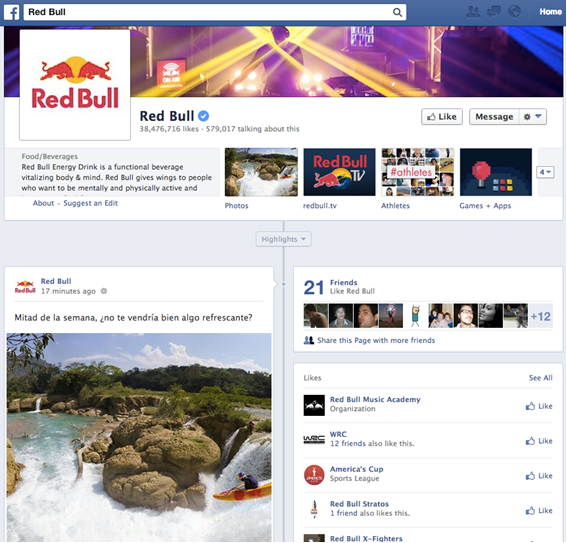This screenshot has height=543, width=567.
Task: Go to Home in the top bar
Action: pyautogui.click(x=550, y=12)
